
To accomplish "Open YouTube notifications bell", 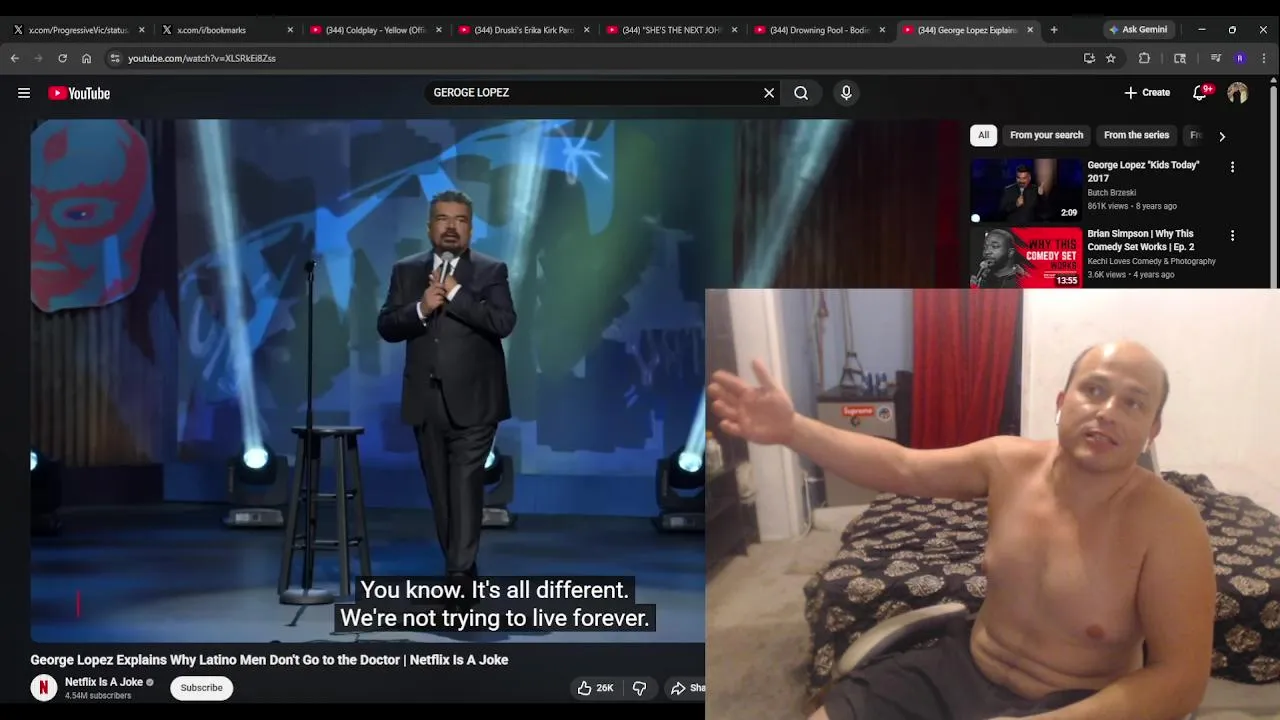I will [x=1200, y=93].
